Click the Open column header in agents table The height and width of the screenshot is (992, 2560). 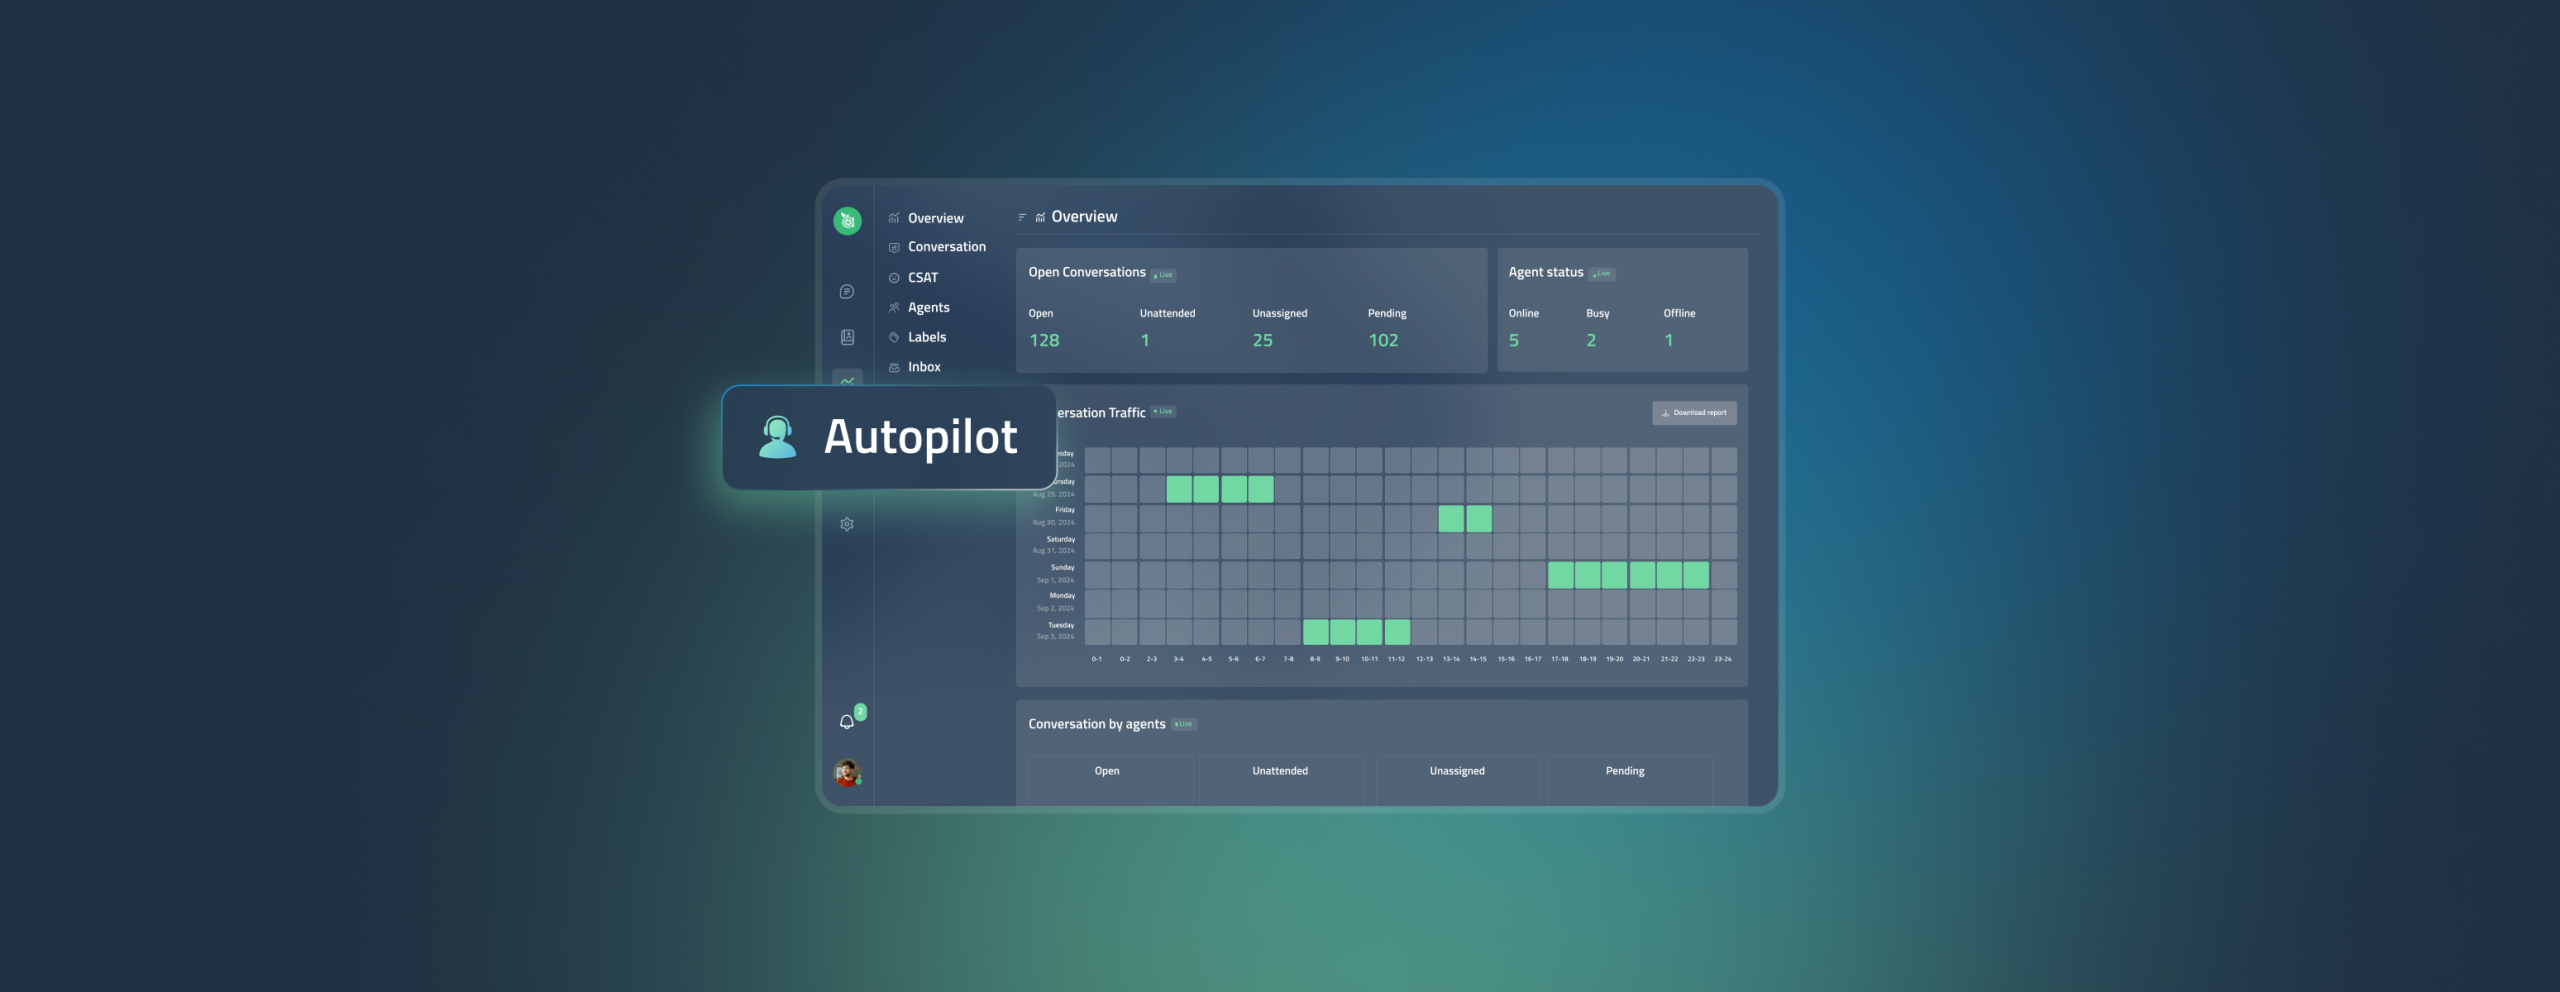(1107, 771)
